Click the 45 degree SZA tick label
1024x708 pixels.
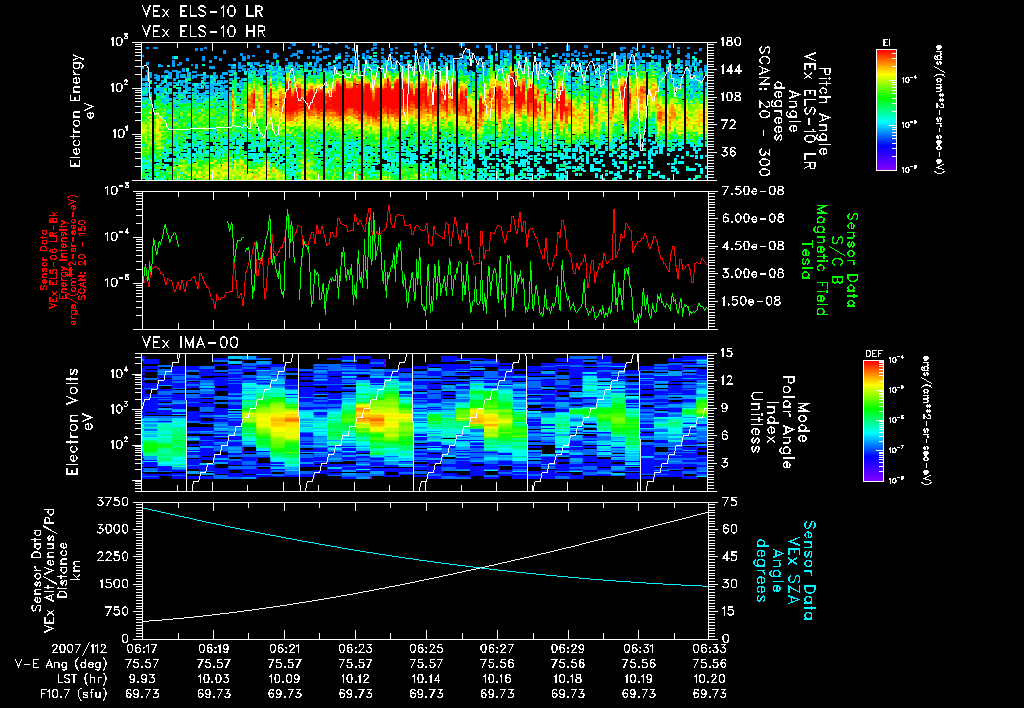tap(728, 556)
